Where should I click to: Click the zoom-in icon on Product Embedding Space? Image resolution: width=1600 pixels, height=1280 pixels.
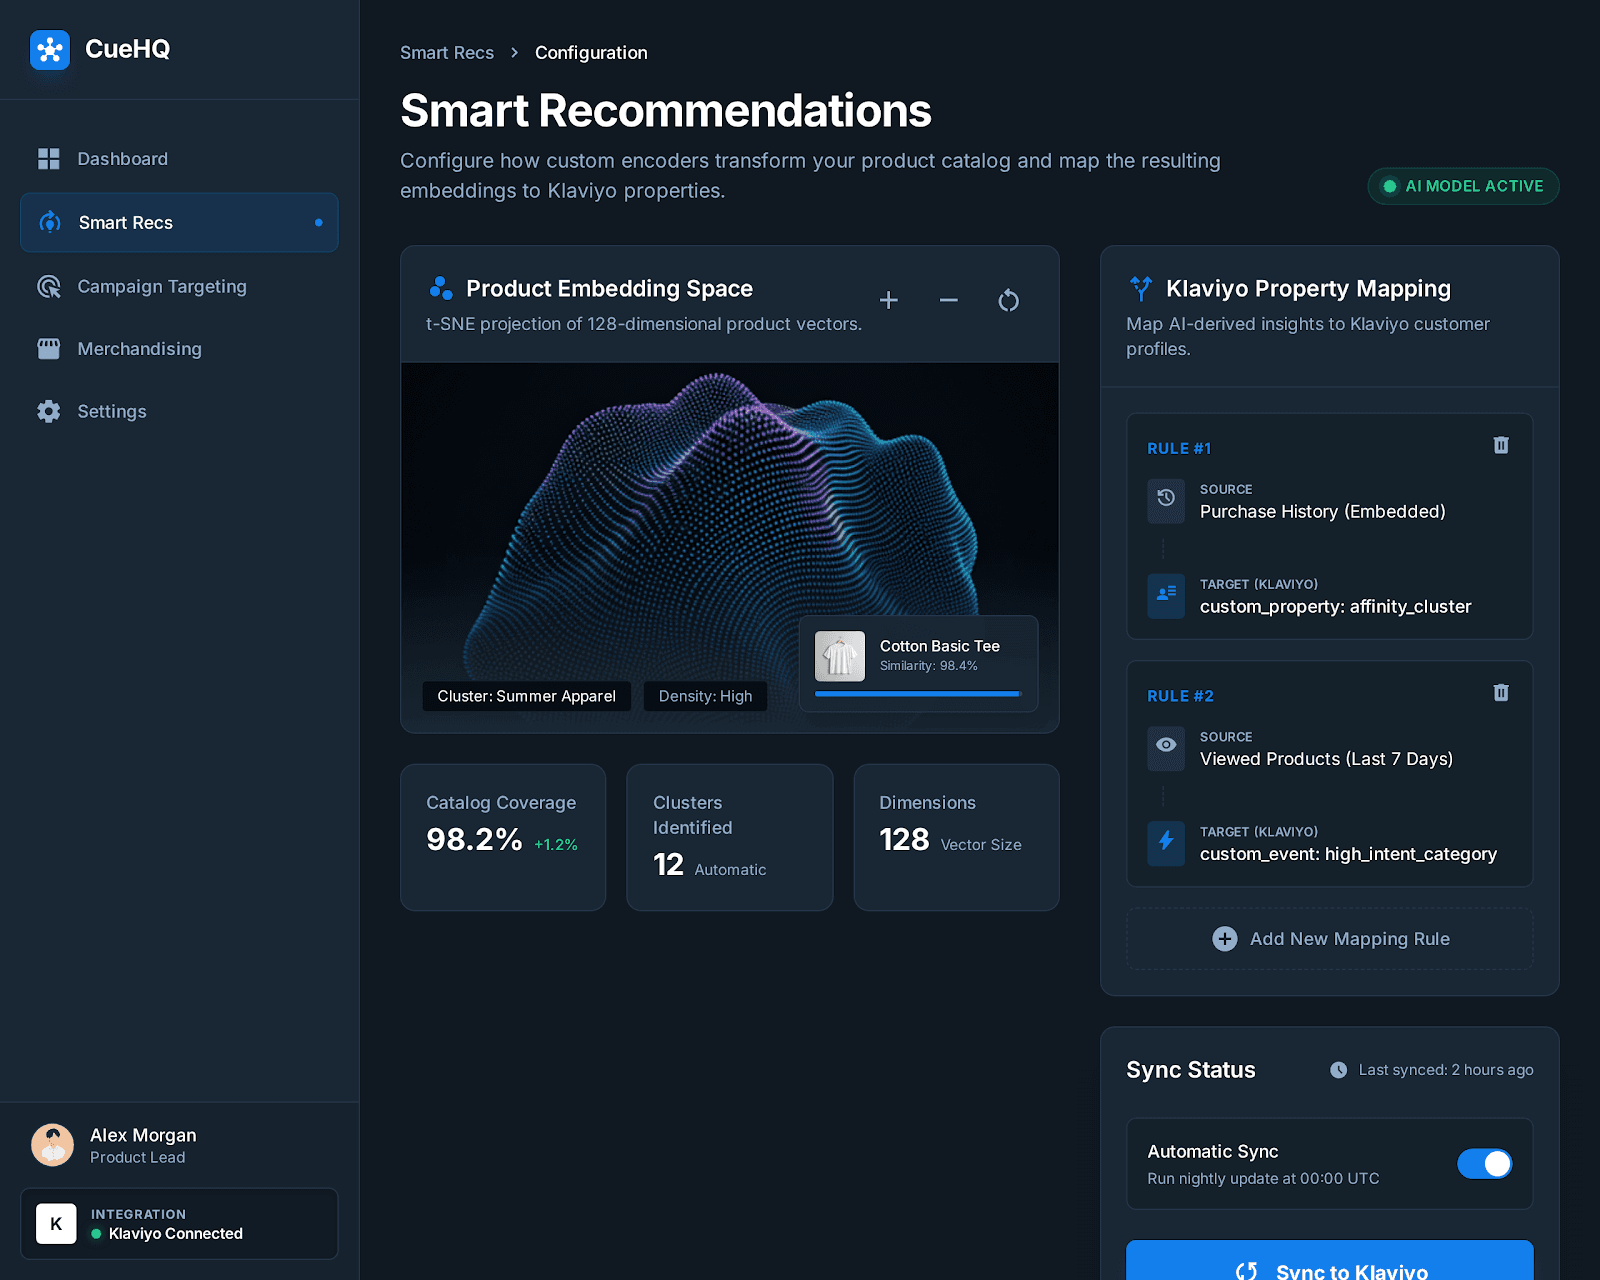coord(888,300)
